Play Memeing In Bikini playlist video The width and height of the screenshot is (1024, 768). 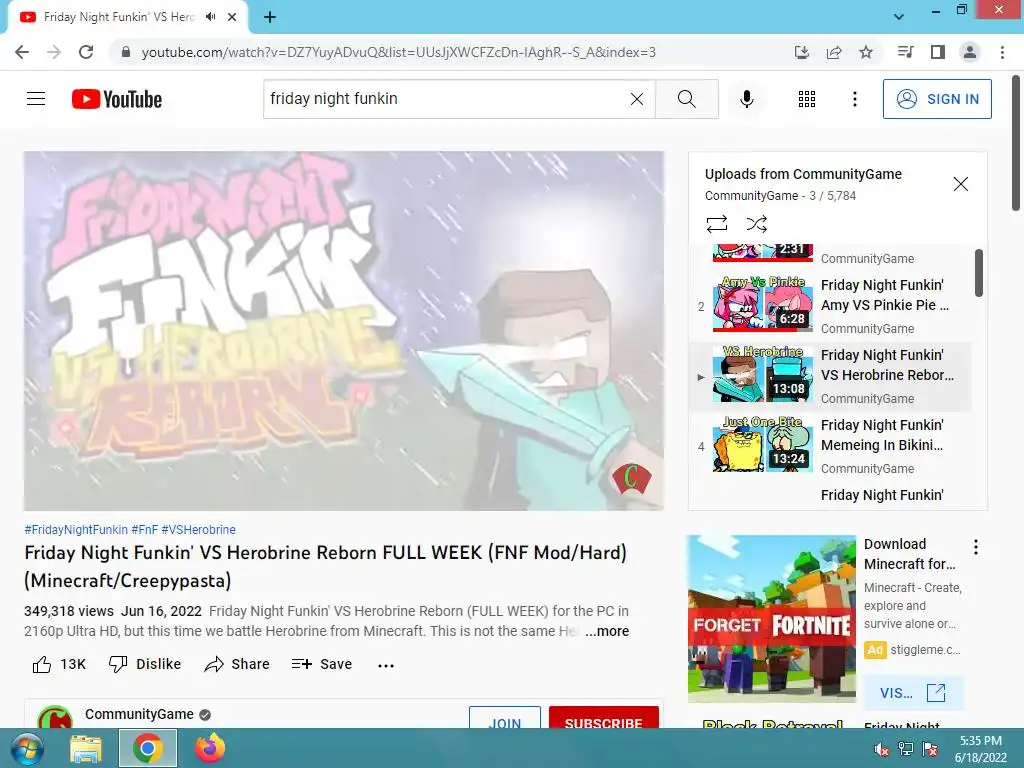[831, 446]
